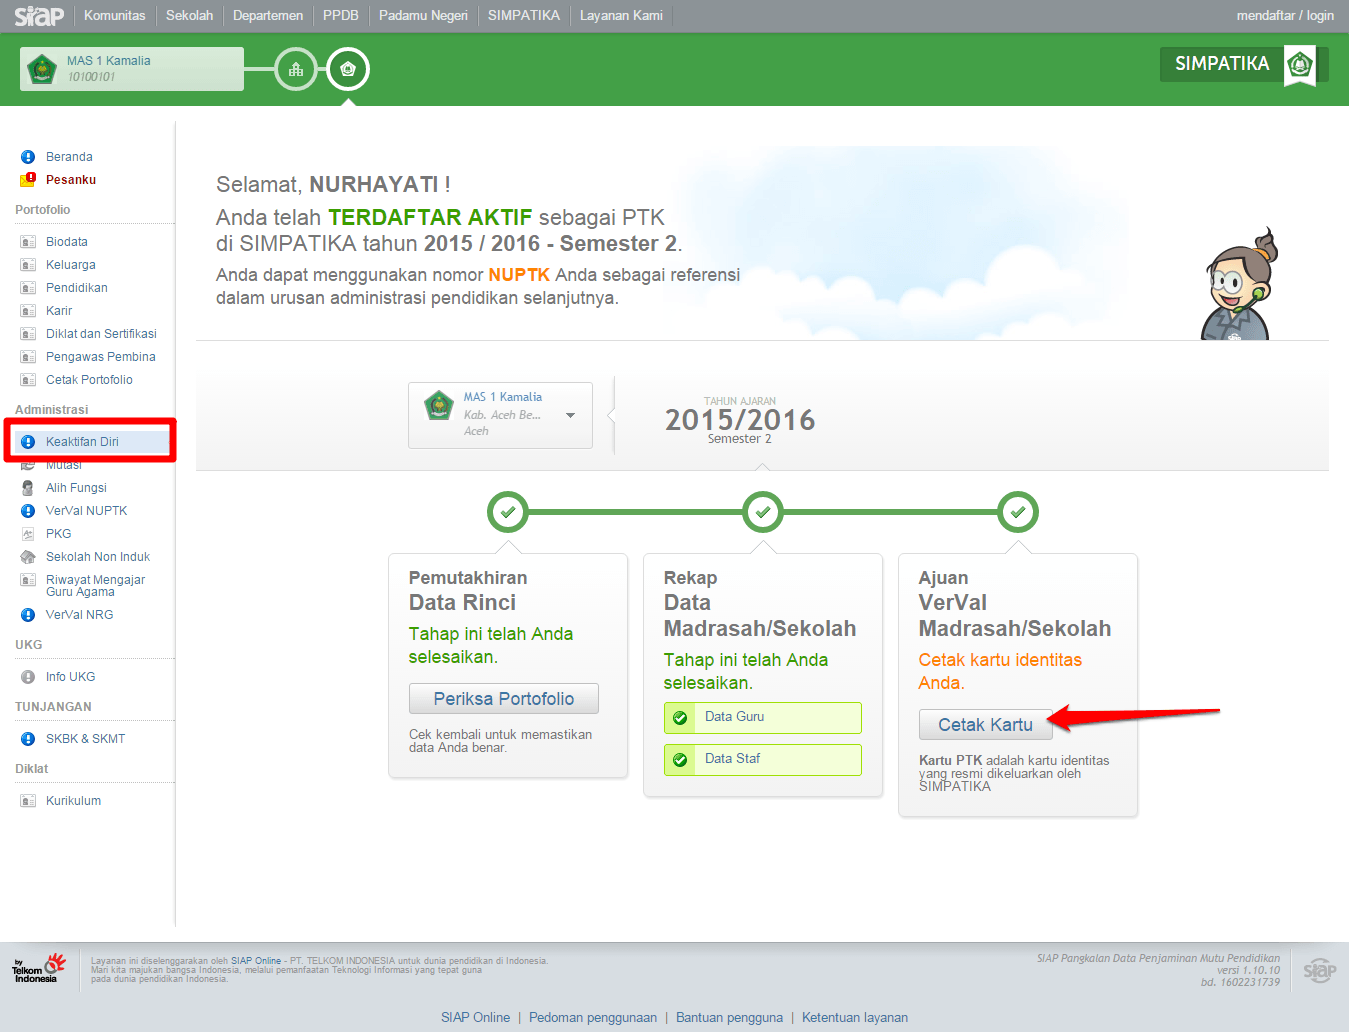Image resolution: width=1349 pixels, height=1032 pixels.
Task: Click the Data Guru status item
Action: pos(763,717)
